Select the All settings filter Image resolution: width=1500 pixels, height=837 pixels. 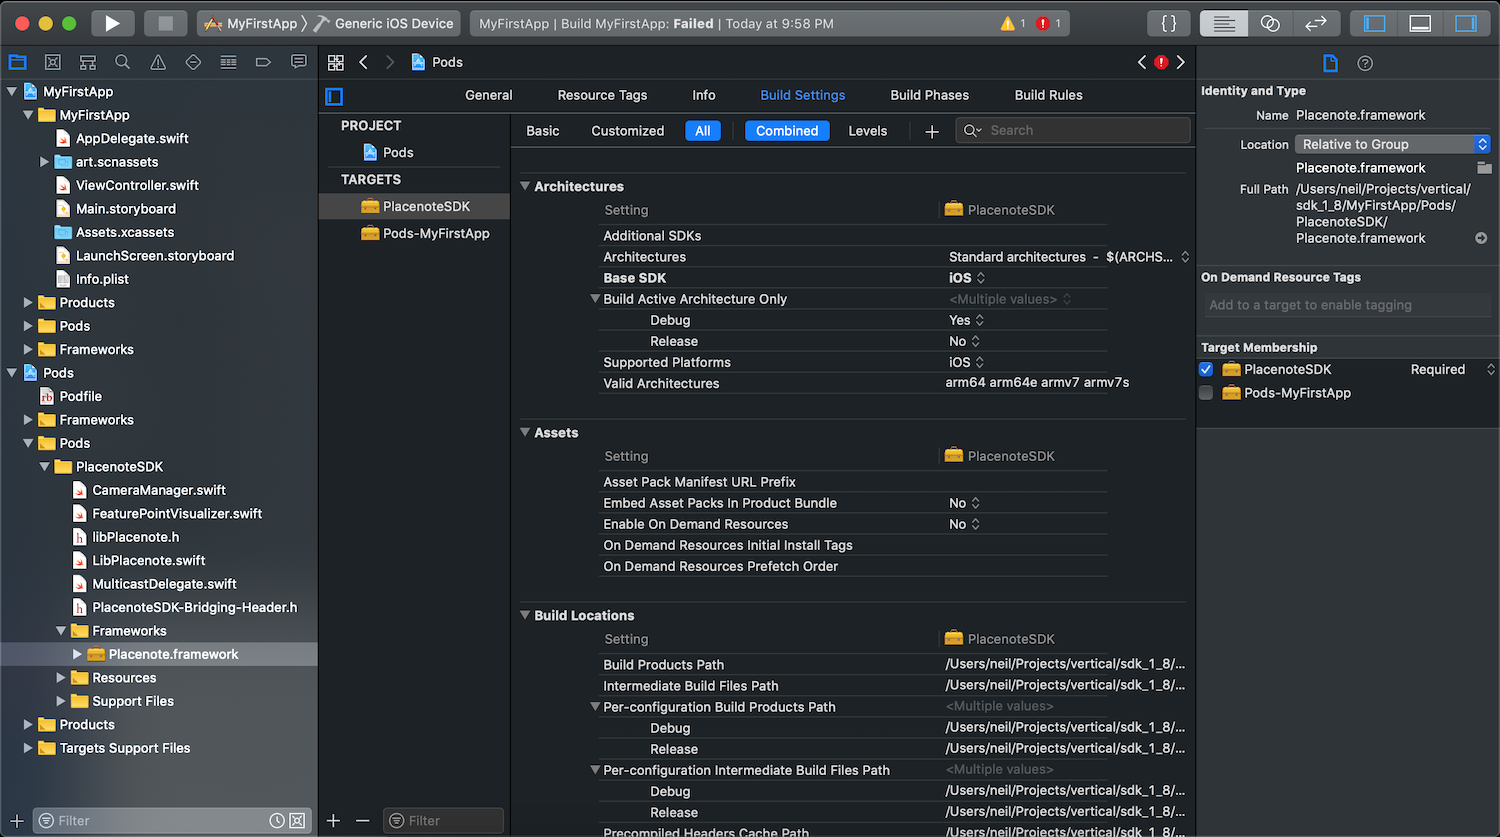click(x=703, y=131)
